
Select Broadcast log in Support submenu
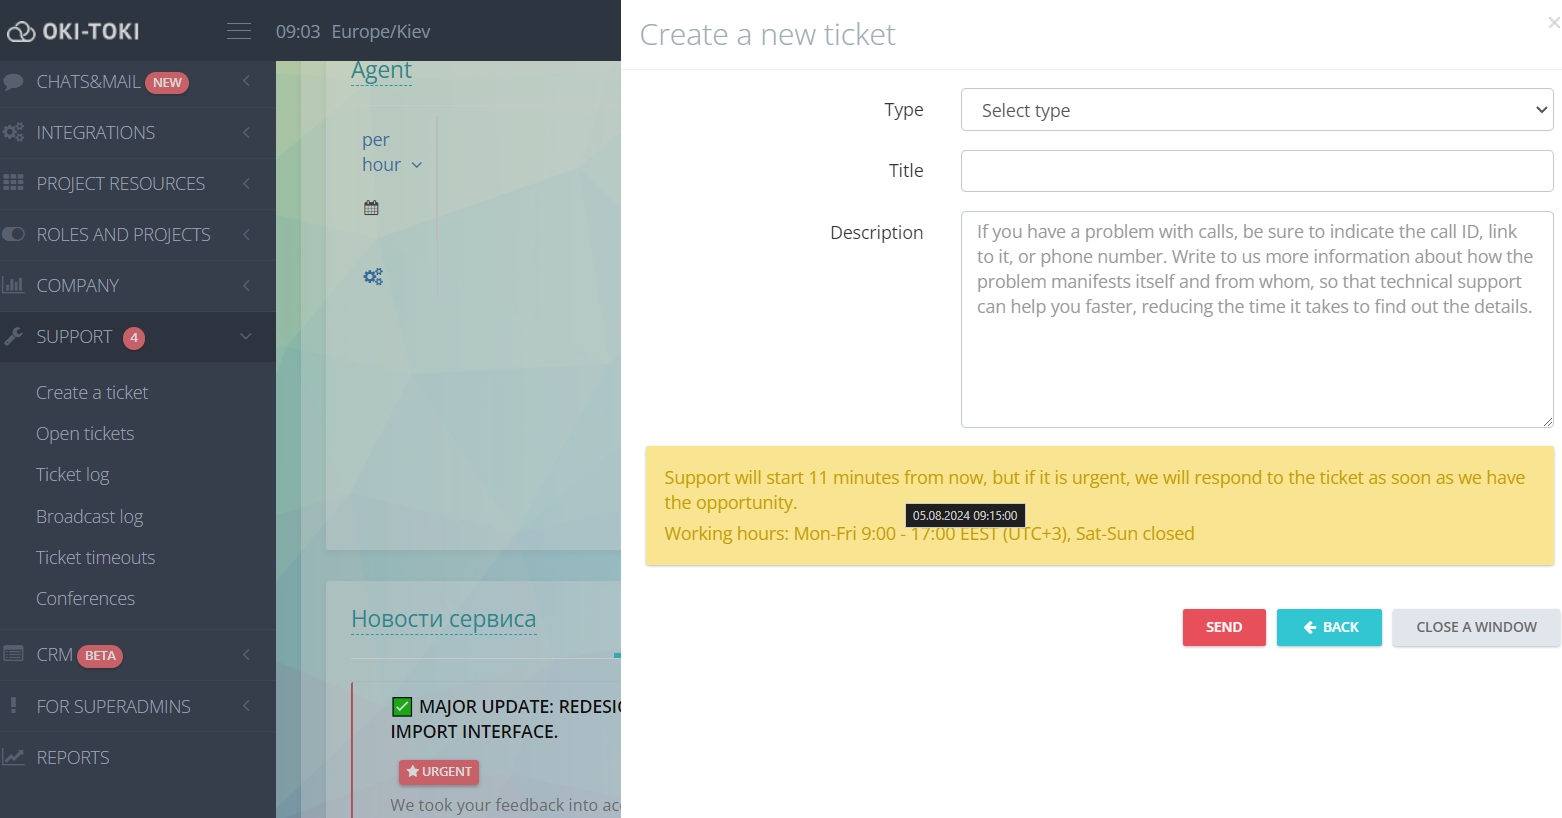tap(89, 517)
